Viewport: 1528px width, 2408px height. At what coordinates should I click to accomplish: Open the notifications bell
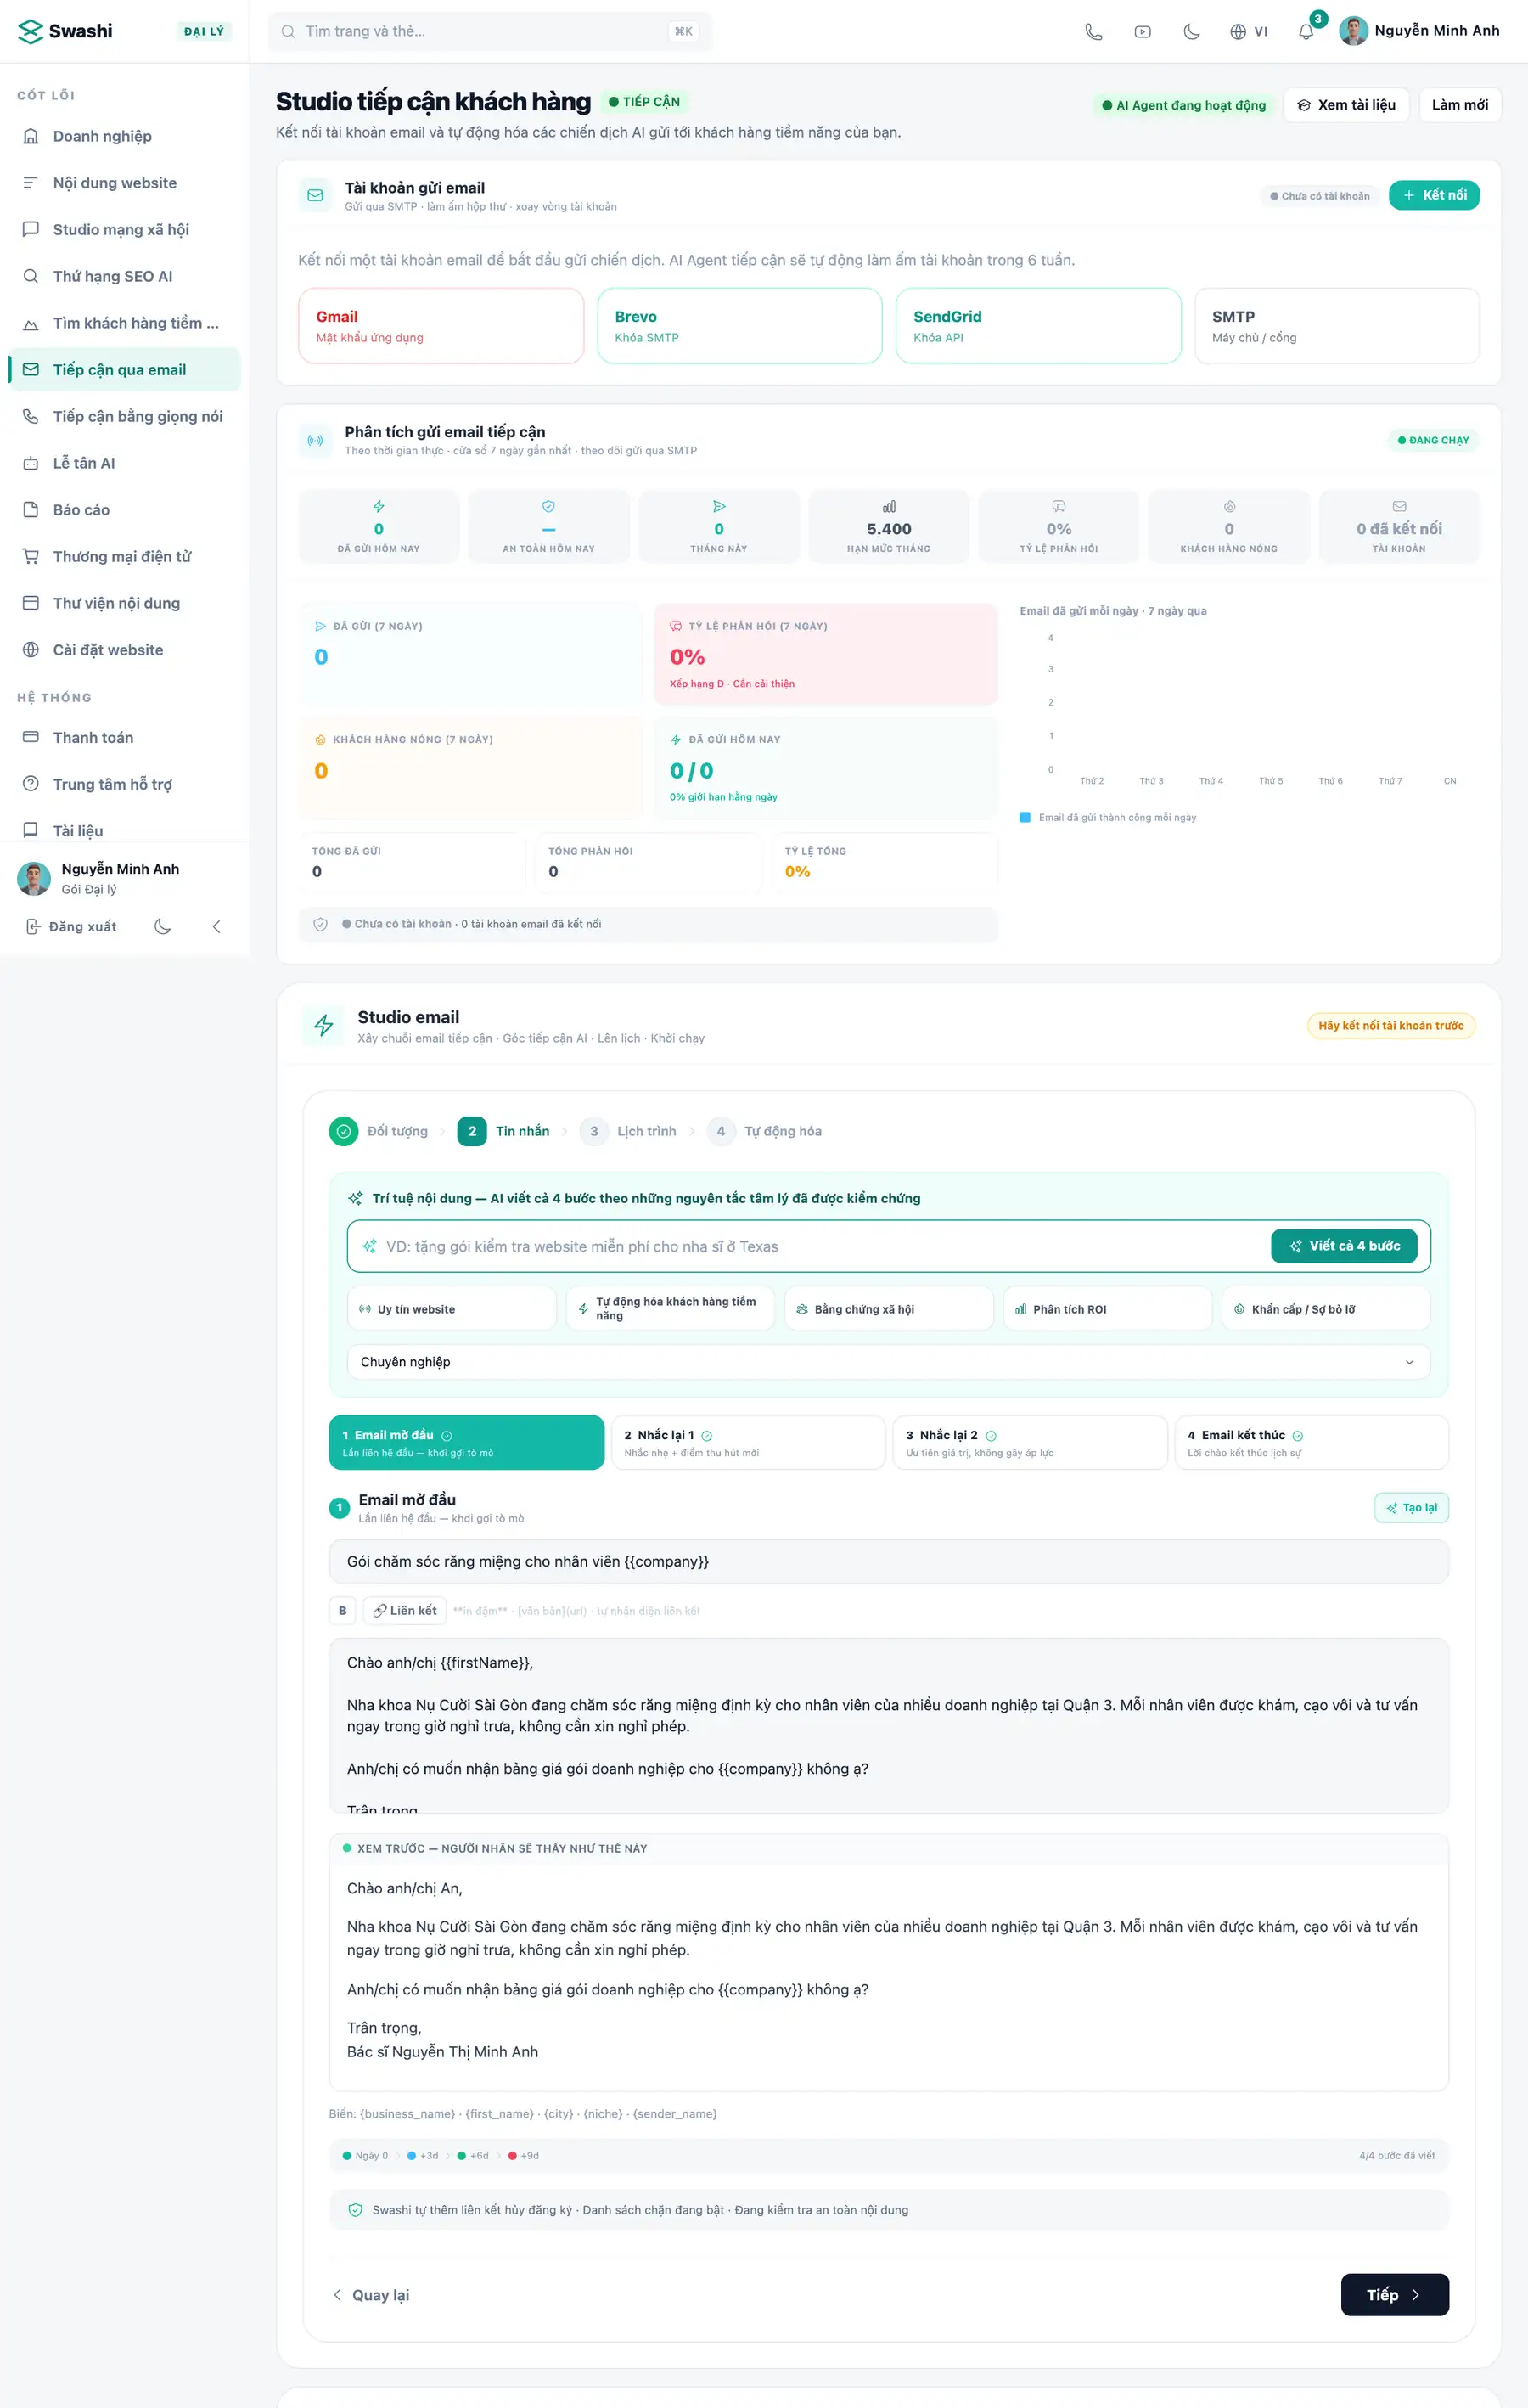[x=1306, y=32]
